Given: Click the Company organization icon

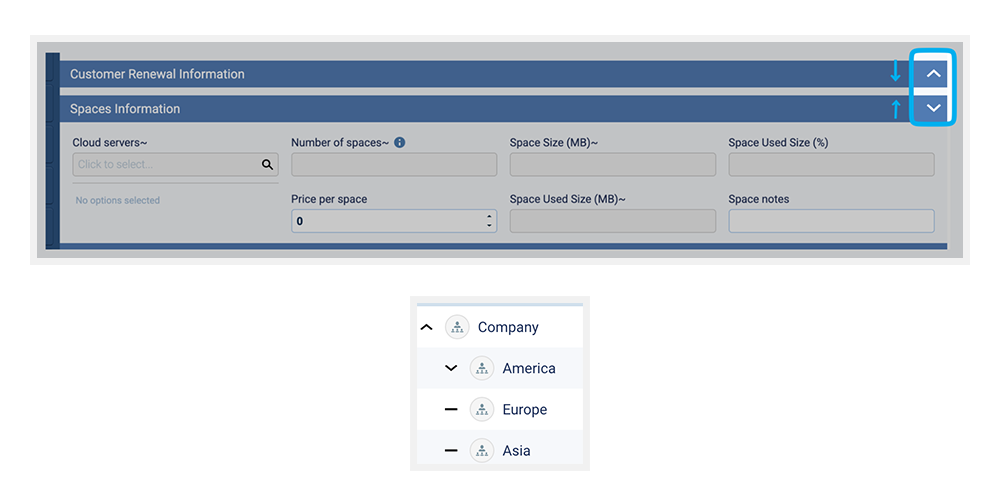Looking at the screenshot, I should coord(457,327).
